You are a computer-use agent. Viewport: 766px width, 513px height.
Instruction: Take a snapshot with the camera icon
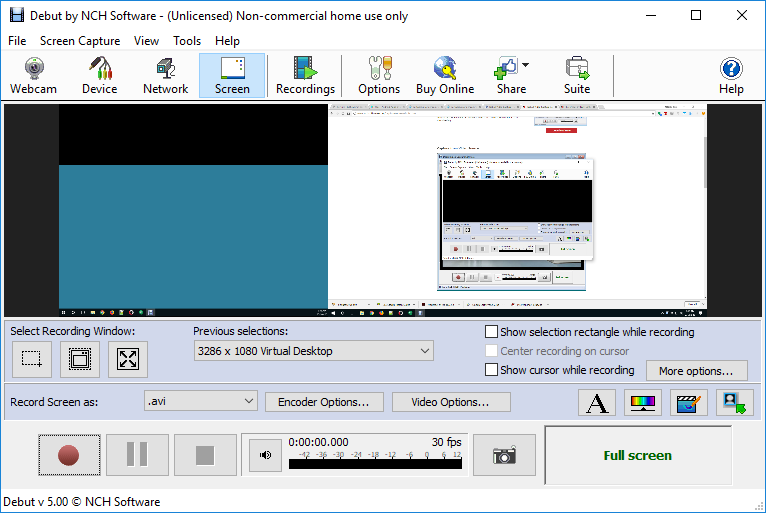(x=504, y=455)
